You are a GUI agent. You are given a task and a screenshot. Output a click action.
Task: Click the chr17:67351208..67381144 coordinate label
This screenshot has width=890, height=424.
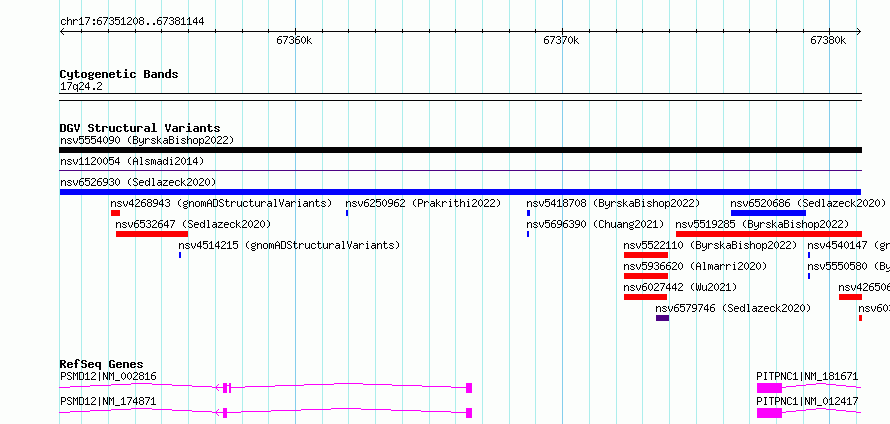tap(132, 22)
